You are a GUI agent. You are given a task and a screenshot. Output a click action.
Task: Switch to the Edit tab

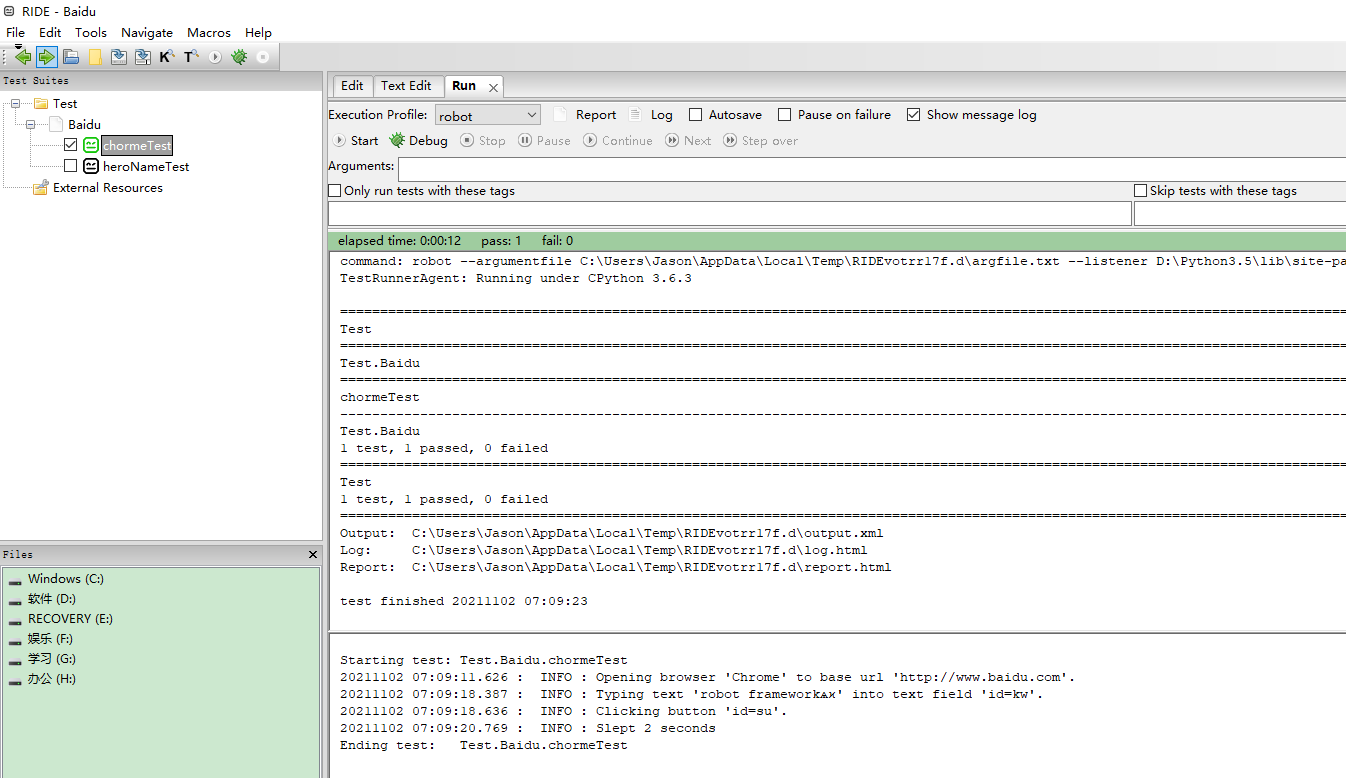[x=351, y=86]
